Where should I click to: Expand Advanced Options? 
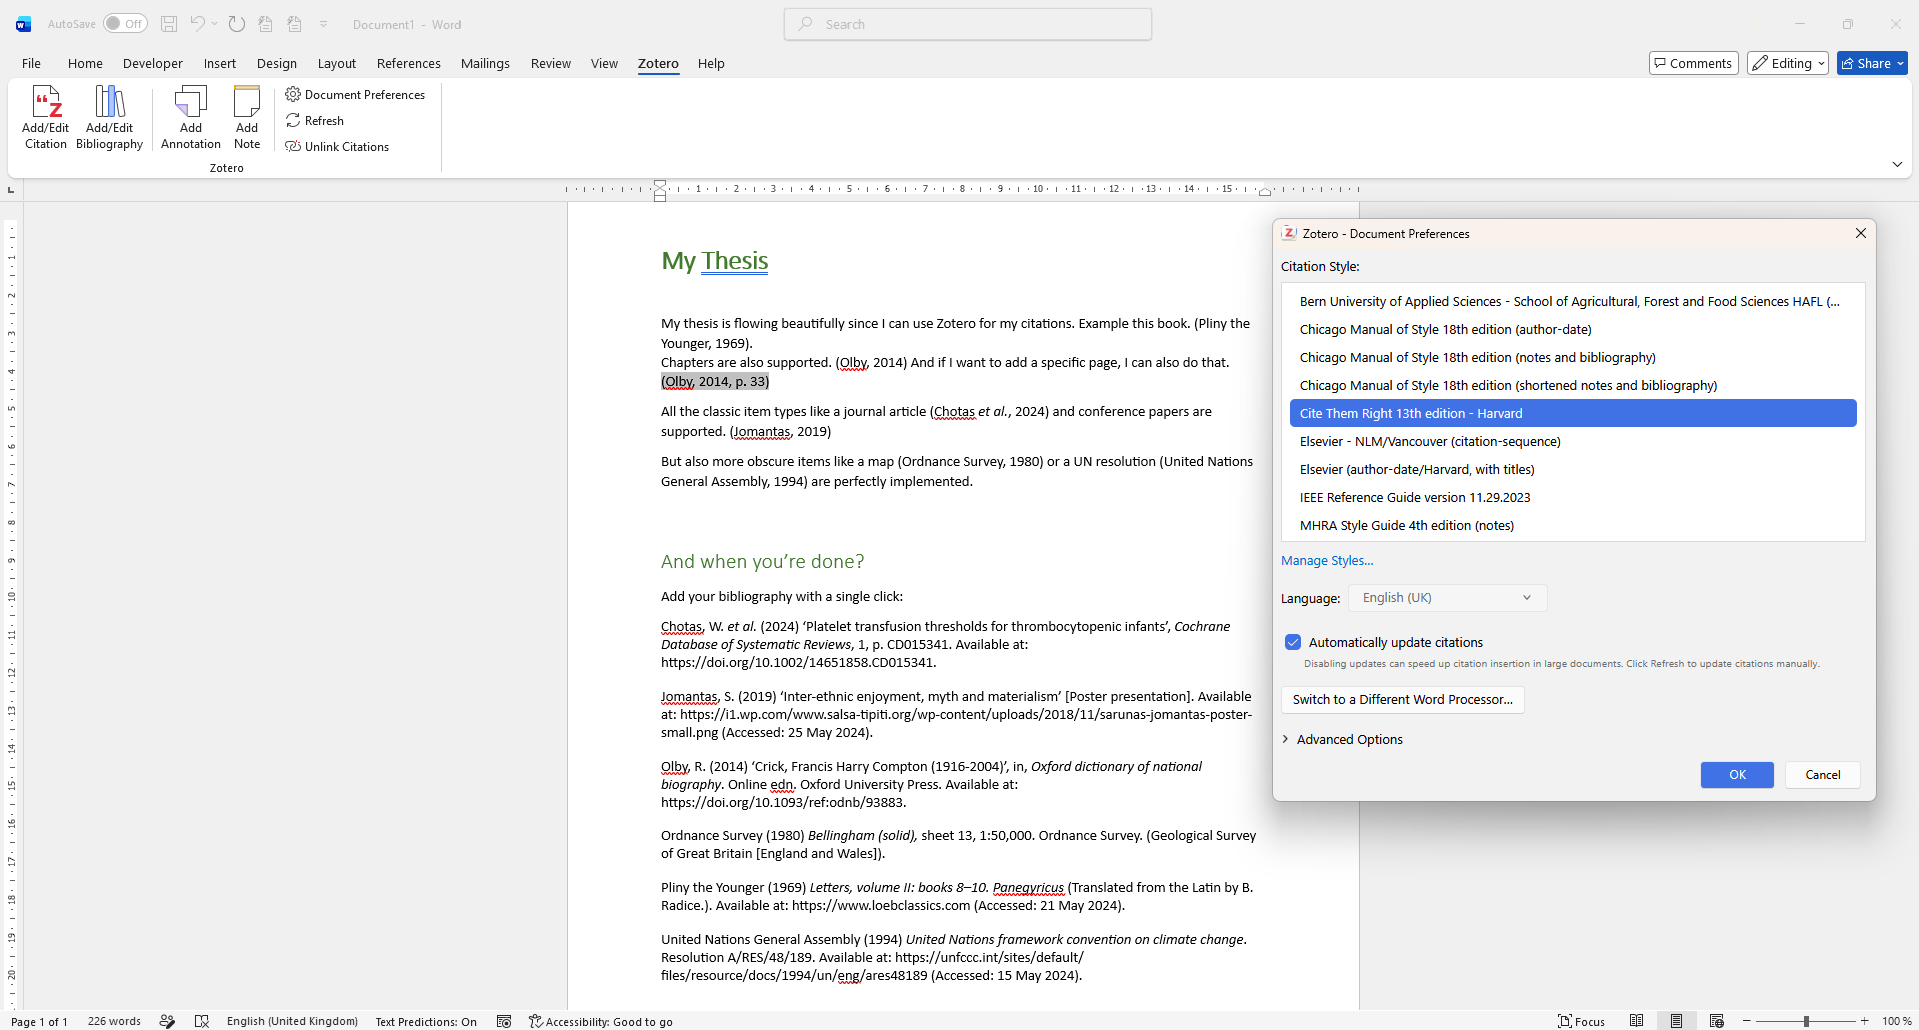(1343, 739)
